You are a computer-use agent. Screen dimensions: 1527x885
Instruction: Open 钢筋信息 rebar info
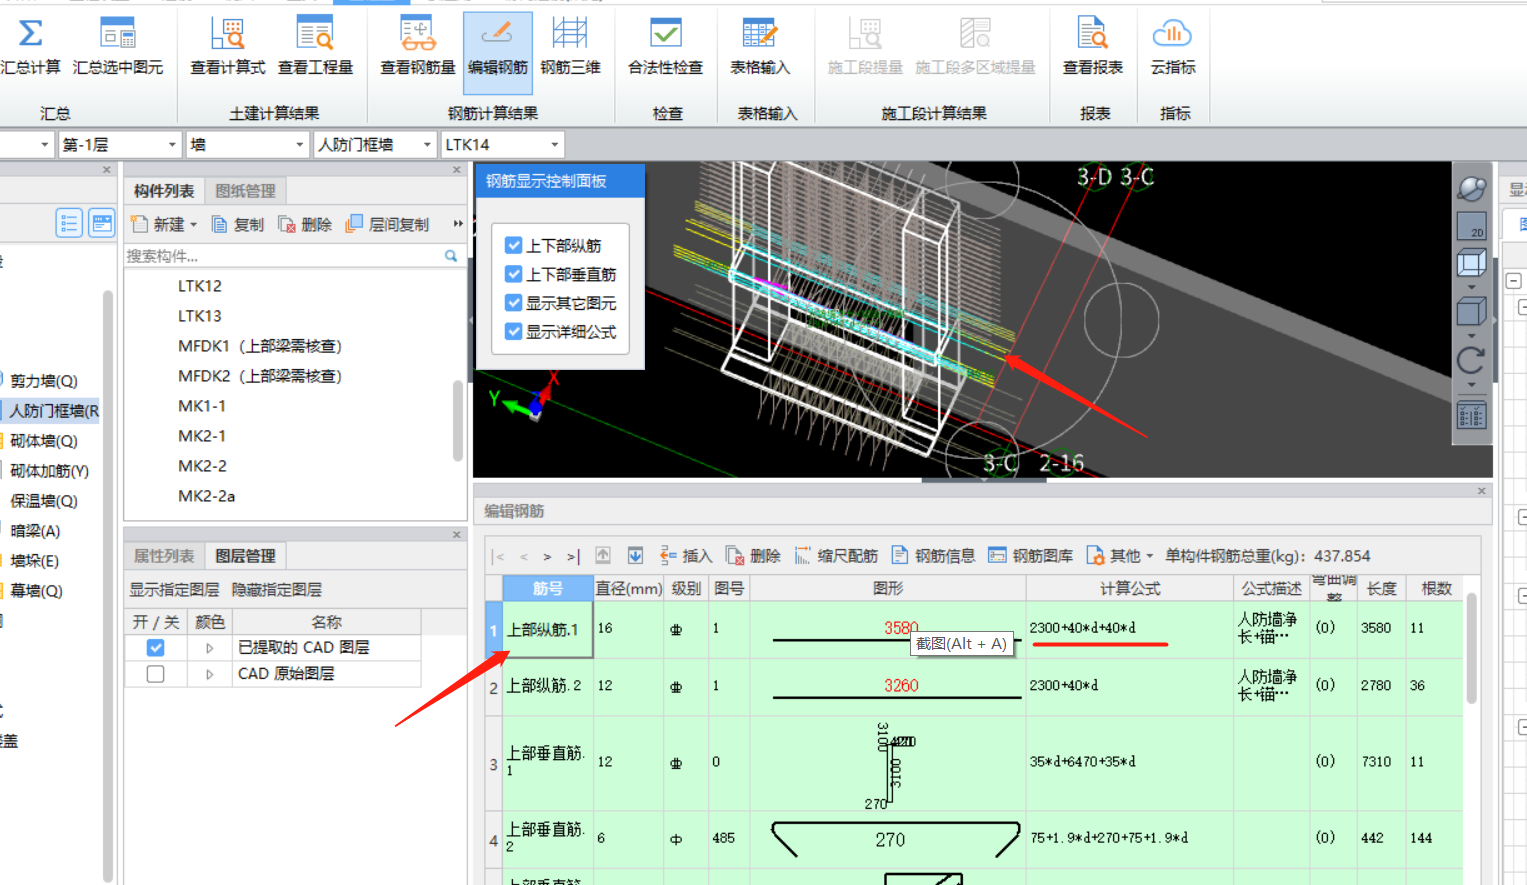pos(933,555)
